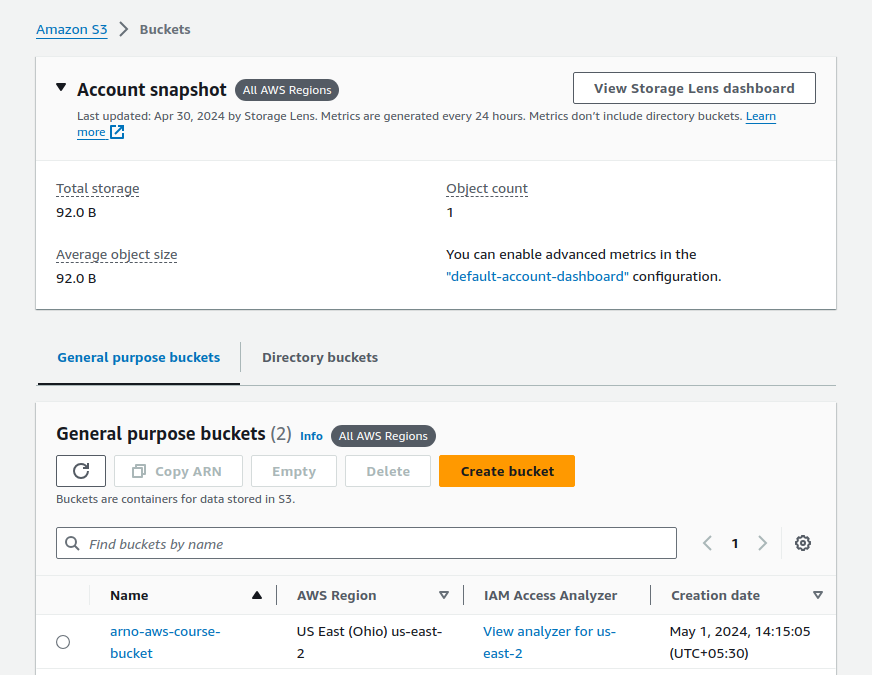The width and height of the screenshot is (872, 675).
Task: Collapse the Account snapshot section
Action: (62, 89)
